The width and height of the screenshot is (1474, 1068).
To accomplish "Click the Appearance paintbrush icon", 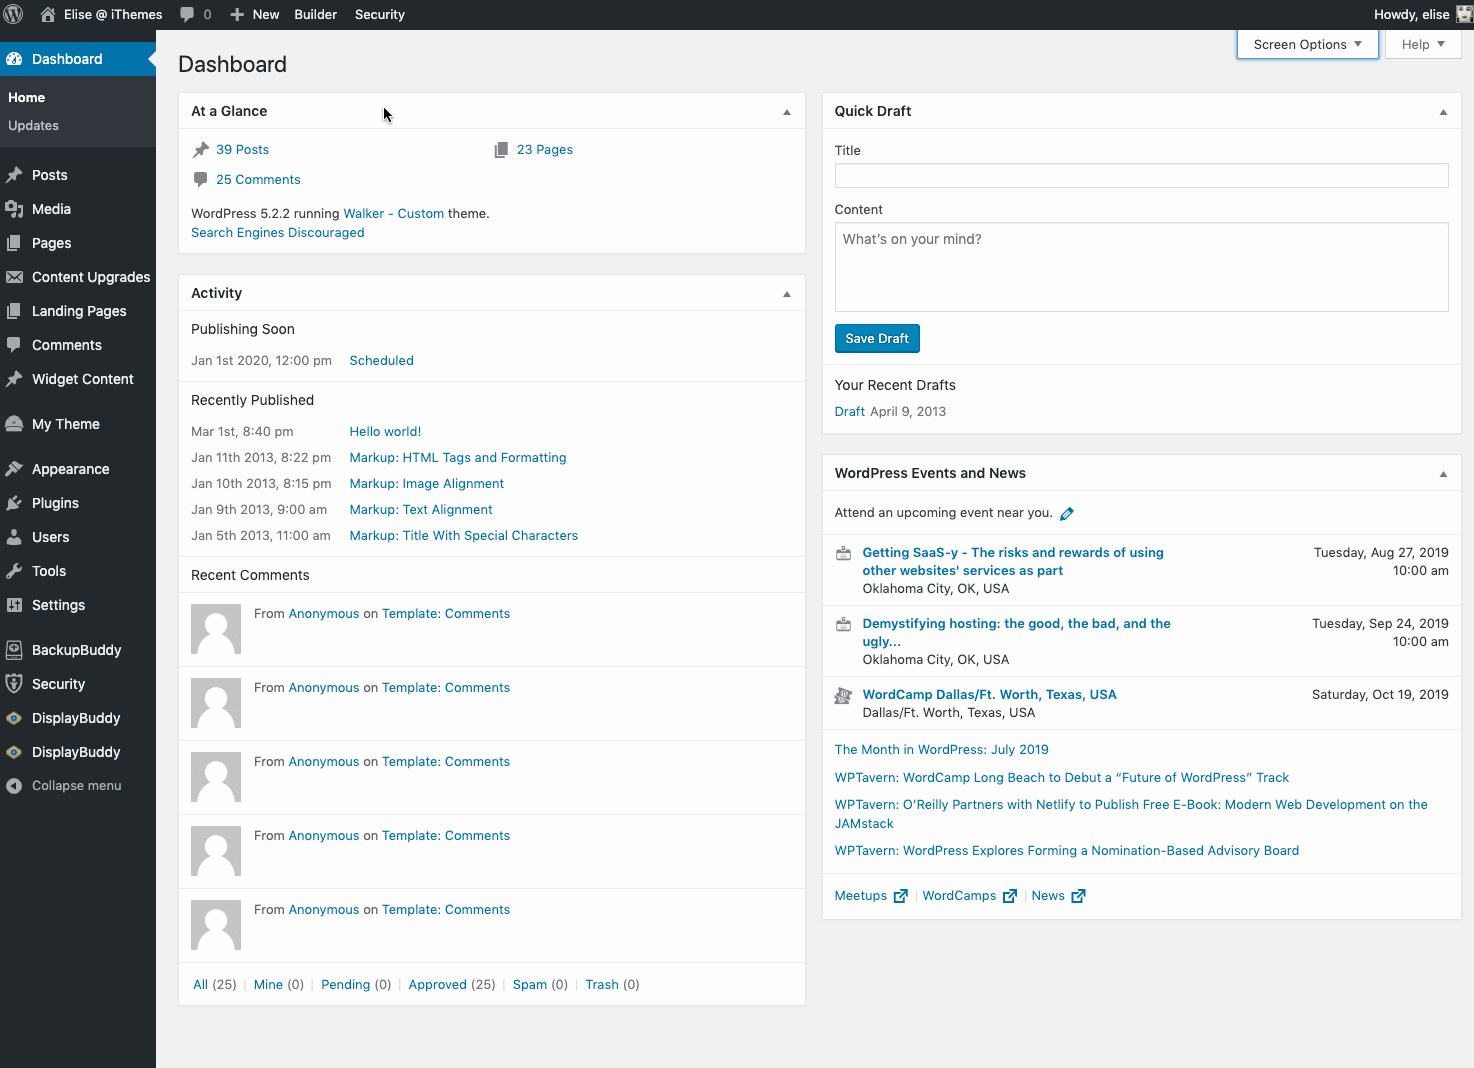I will 14,469.
